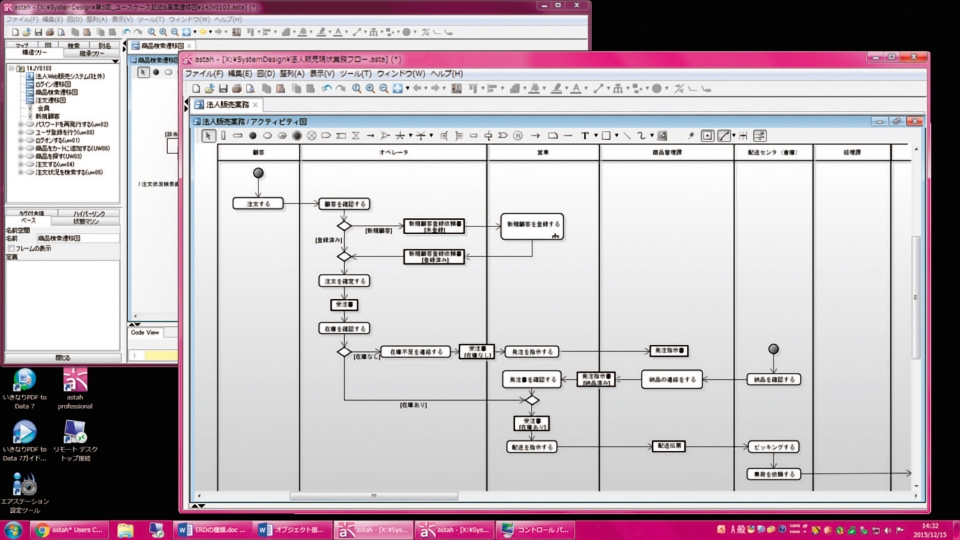Open Fork/Join tool dropdown arrow in palette

click(x=410, y=136)
